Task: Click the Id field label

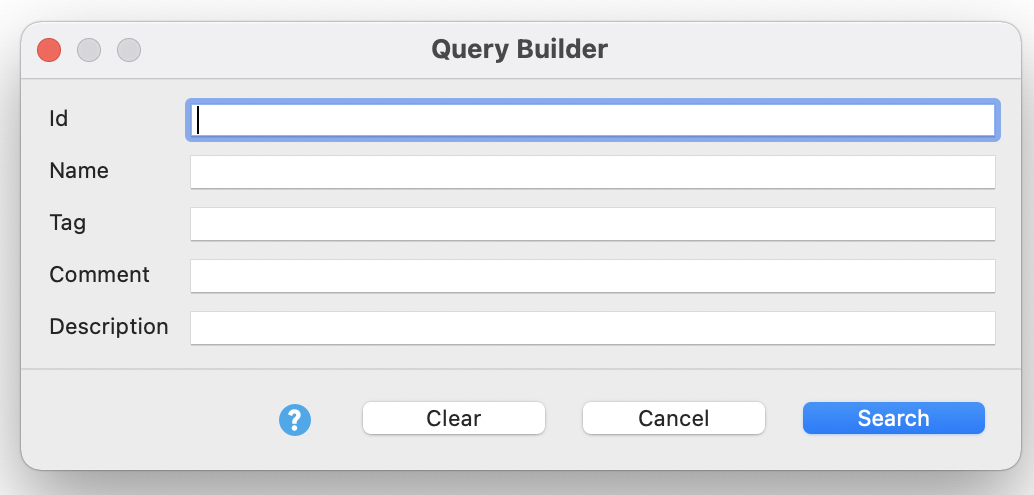Action: point(59,118)
